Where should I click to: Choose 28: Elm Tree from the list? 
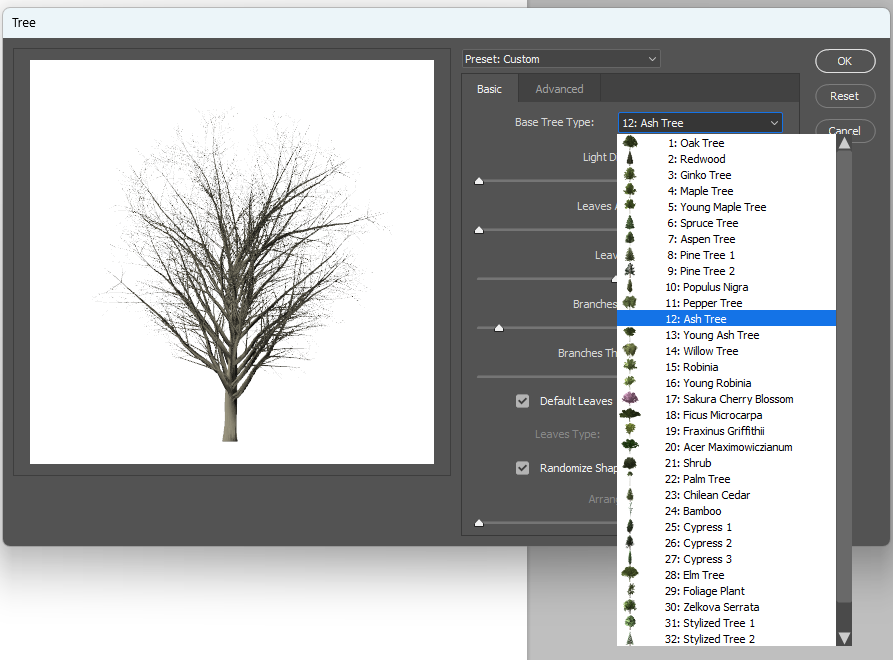[700, 574]
